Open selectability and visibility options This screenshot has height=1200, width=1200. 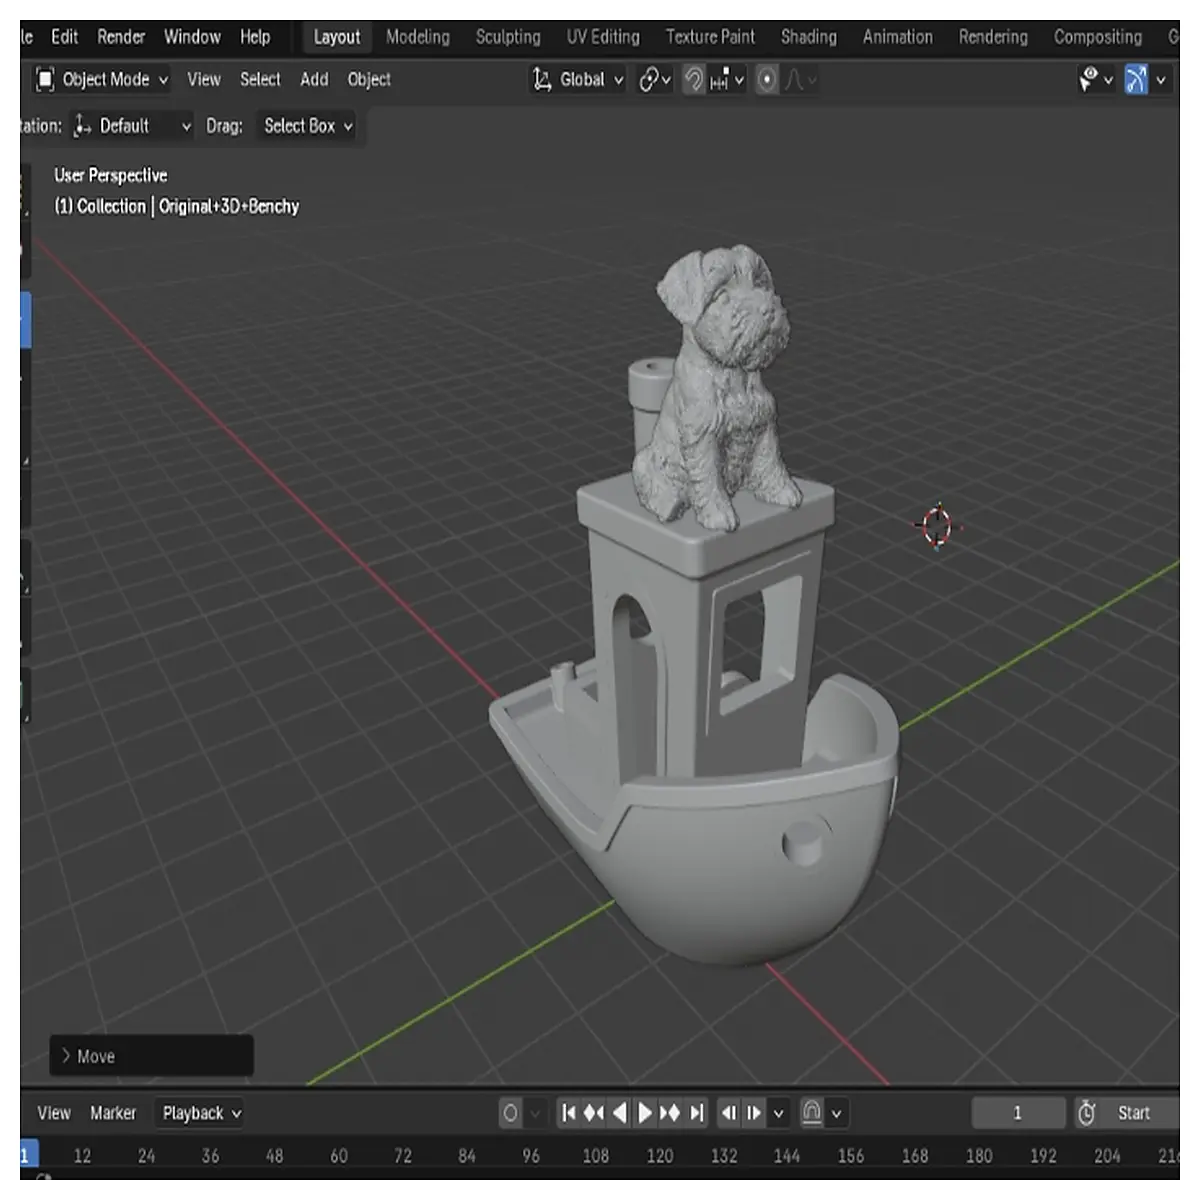coord(1096,79)
